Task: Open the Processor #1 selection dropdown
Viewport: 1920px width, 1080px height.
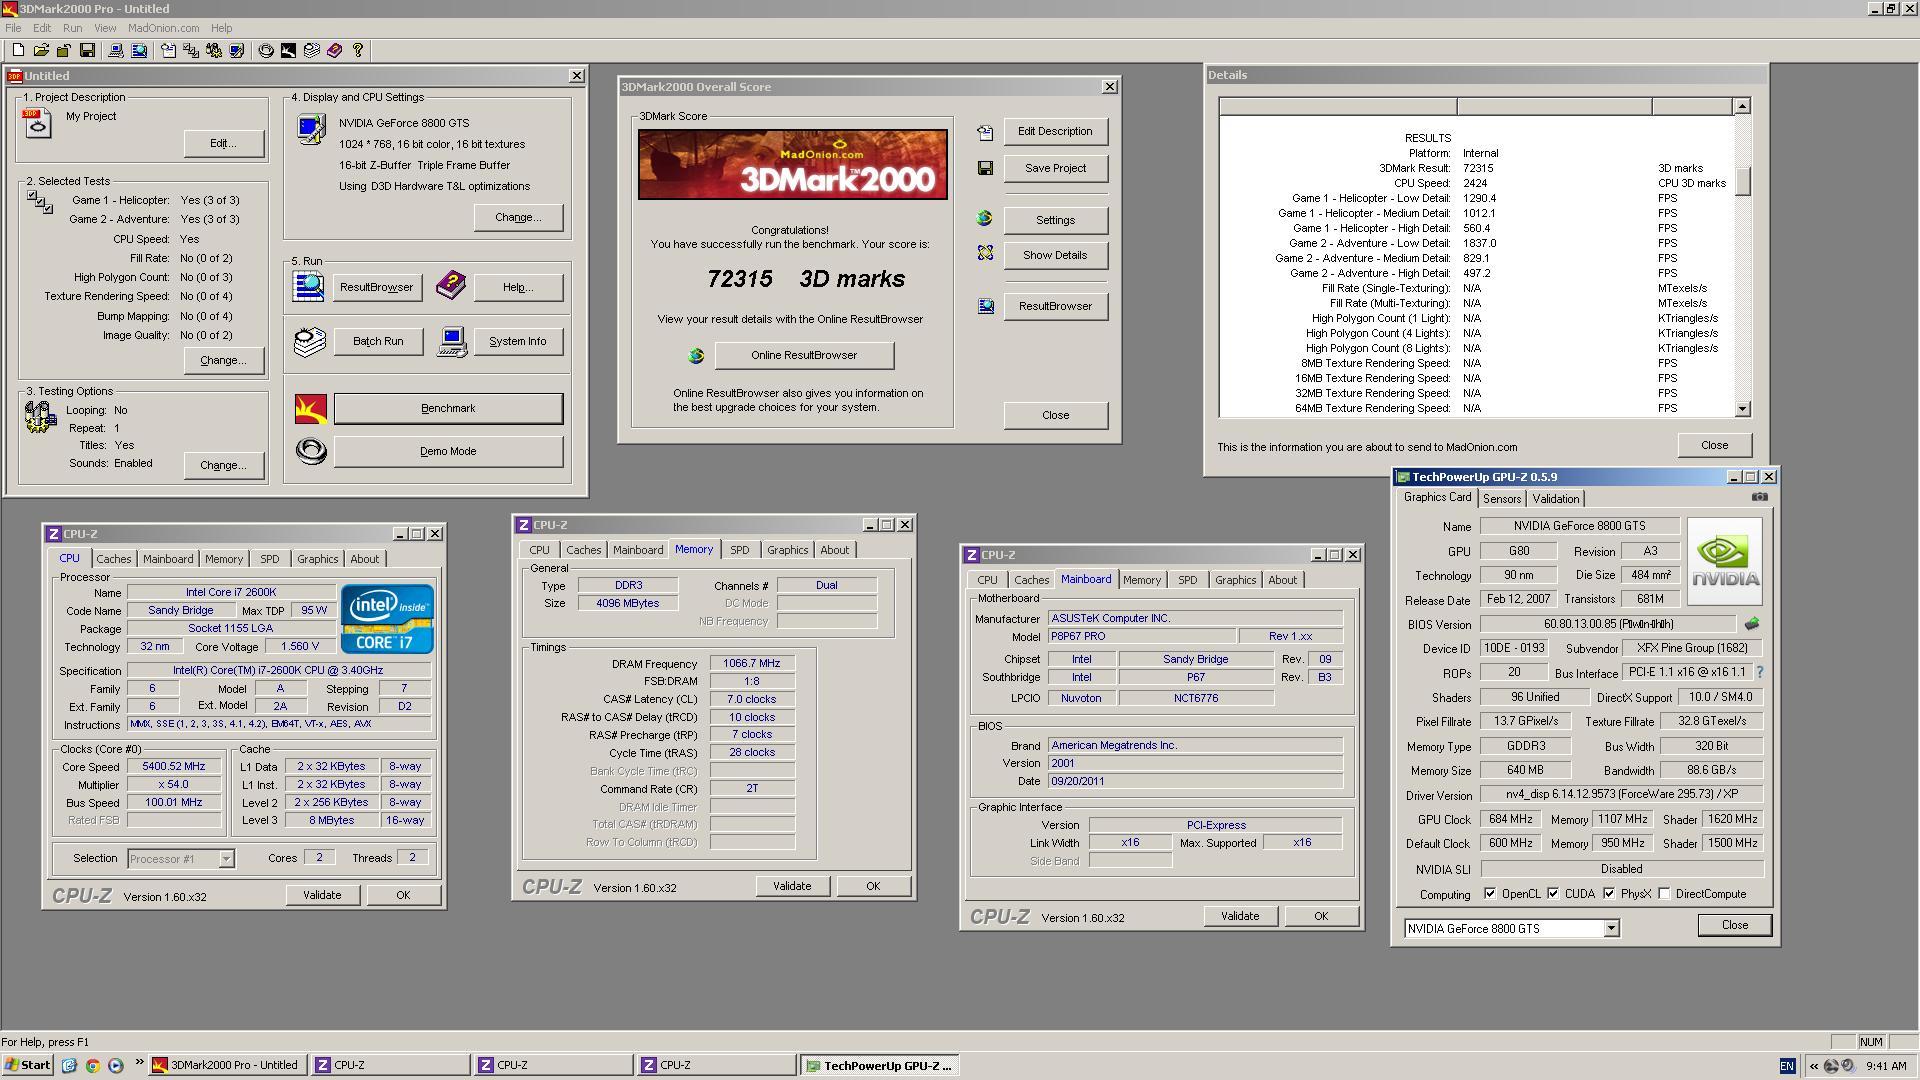Action: [x=226, y=859]
